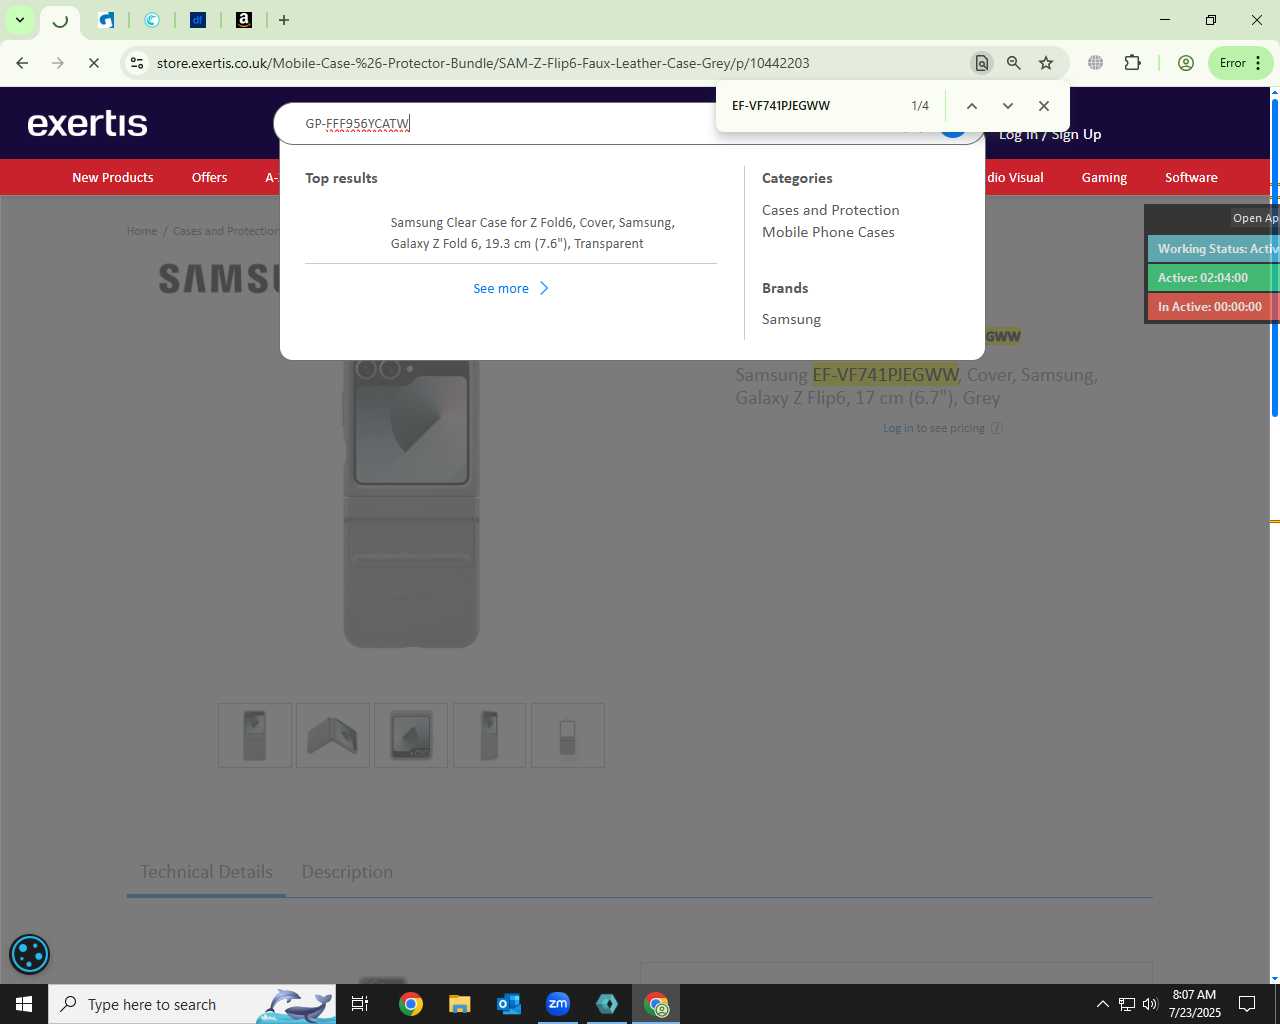
Task: Click the Open App label
Action: (1255, 218)
